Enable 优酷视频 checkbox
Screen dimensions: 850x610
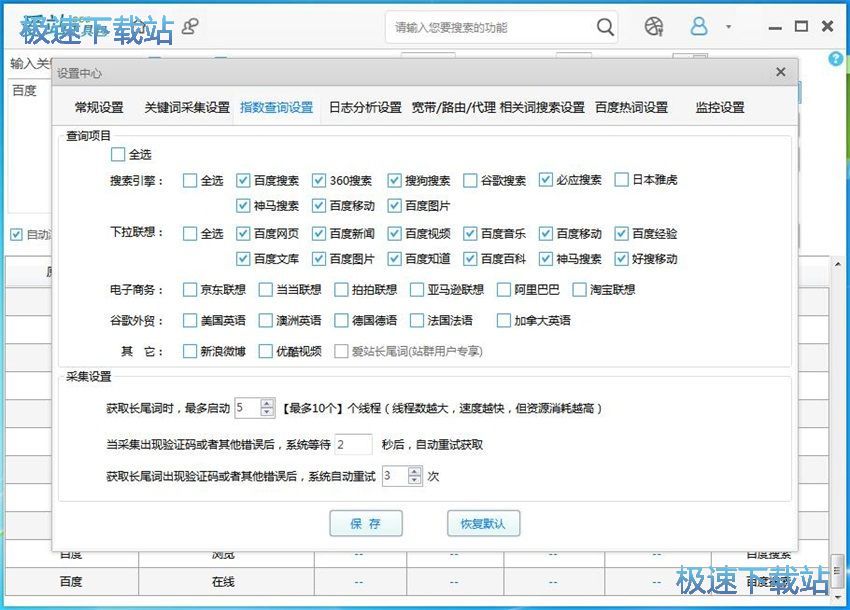[266, 351]
